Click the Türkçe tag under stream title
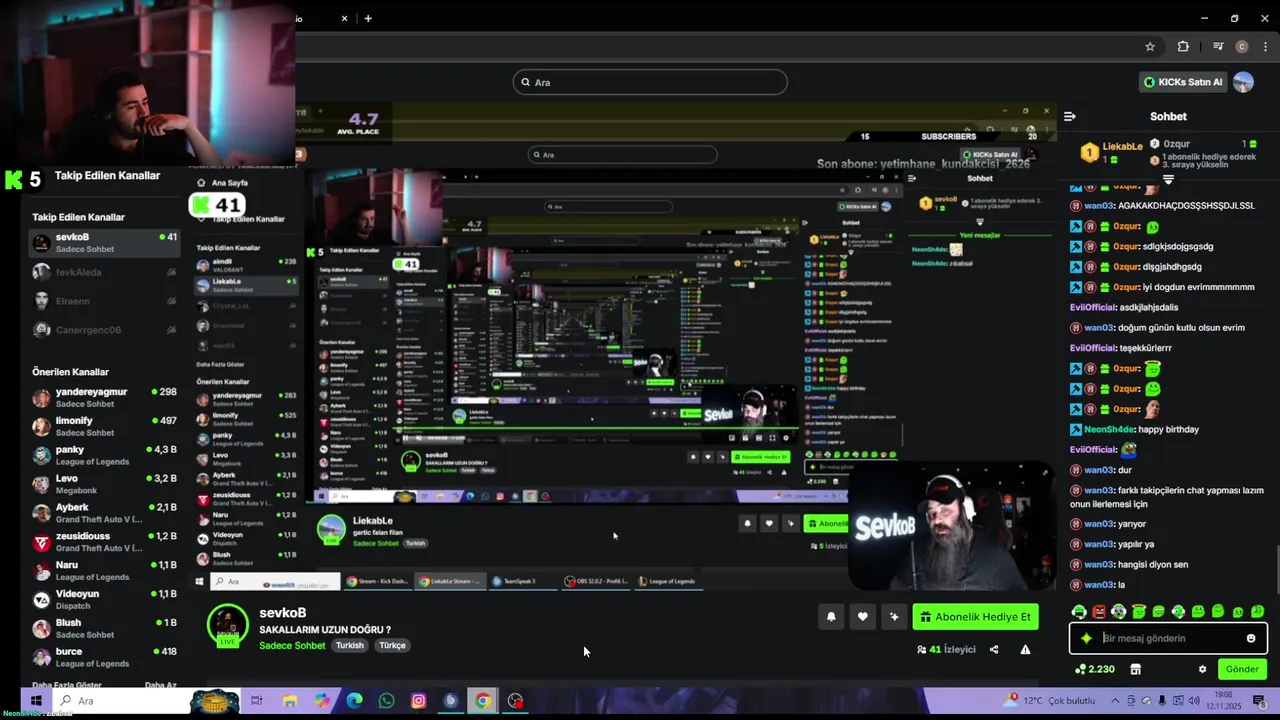 point(392,645)
